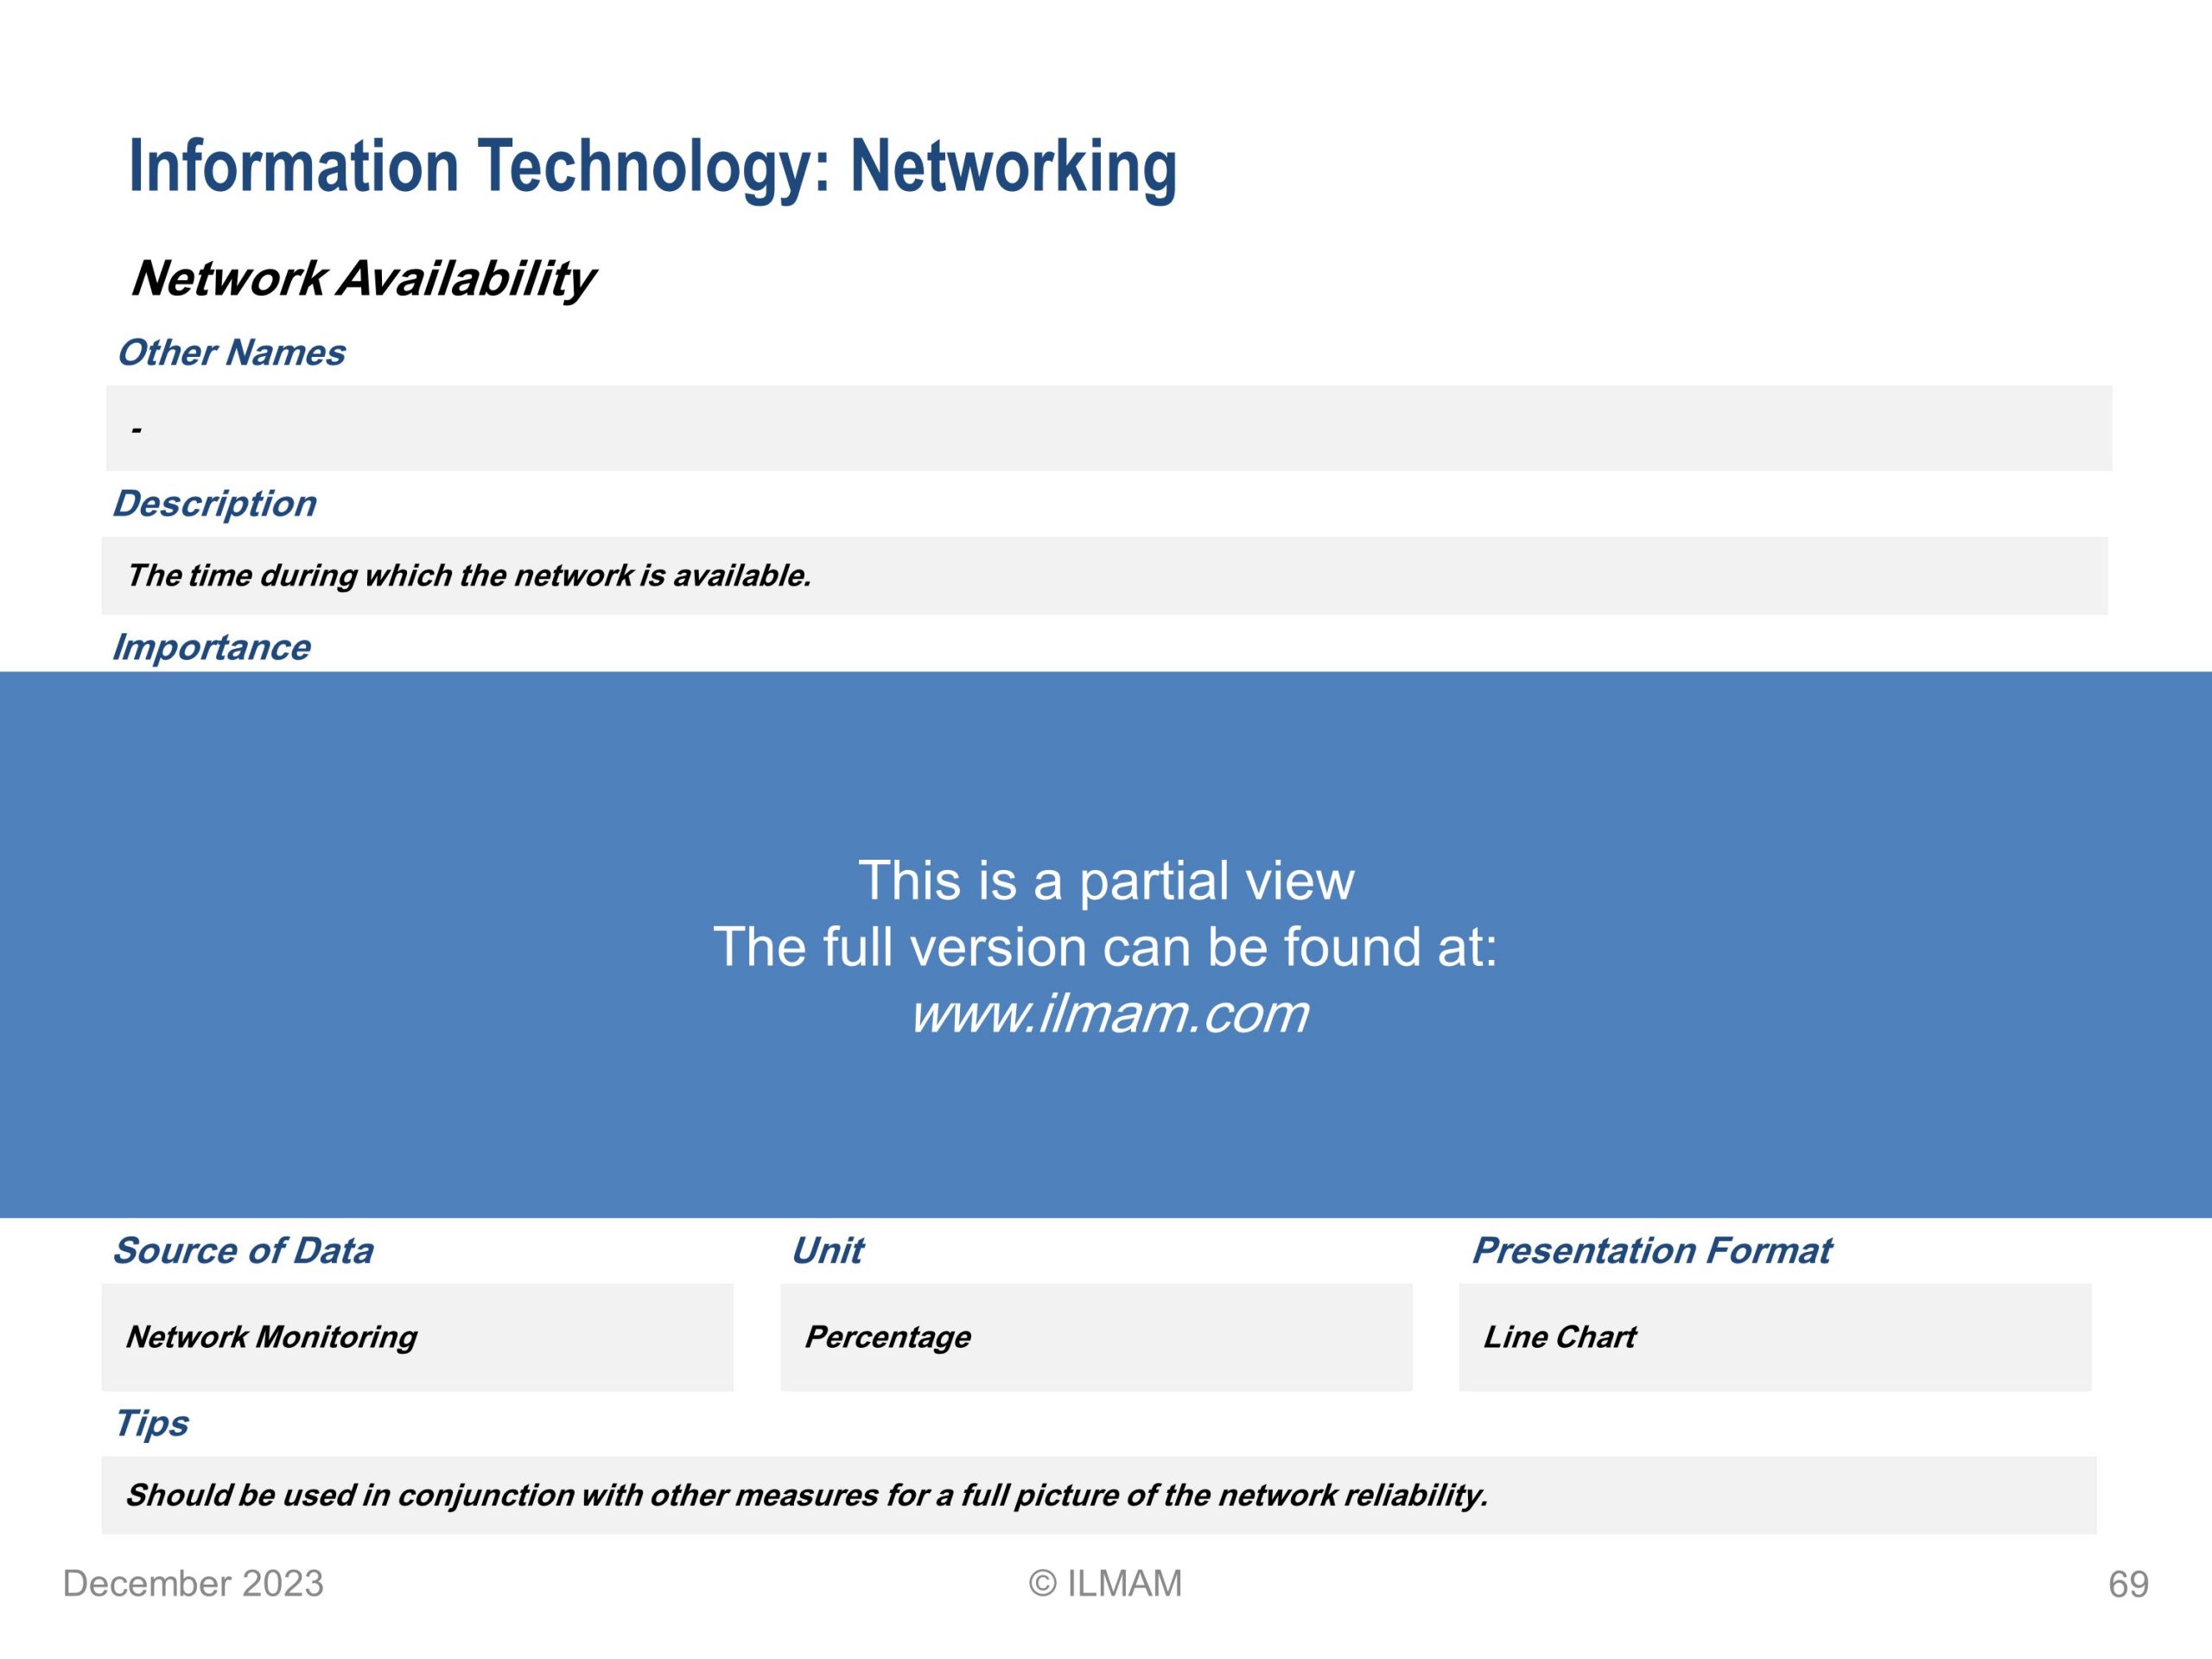Click the www.ilmam.com link
The image size is (2212, 1659).
1108,1014
